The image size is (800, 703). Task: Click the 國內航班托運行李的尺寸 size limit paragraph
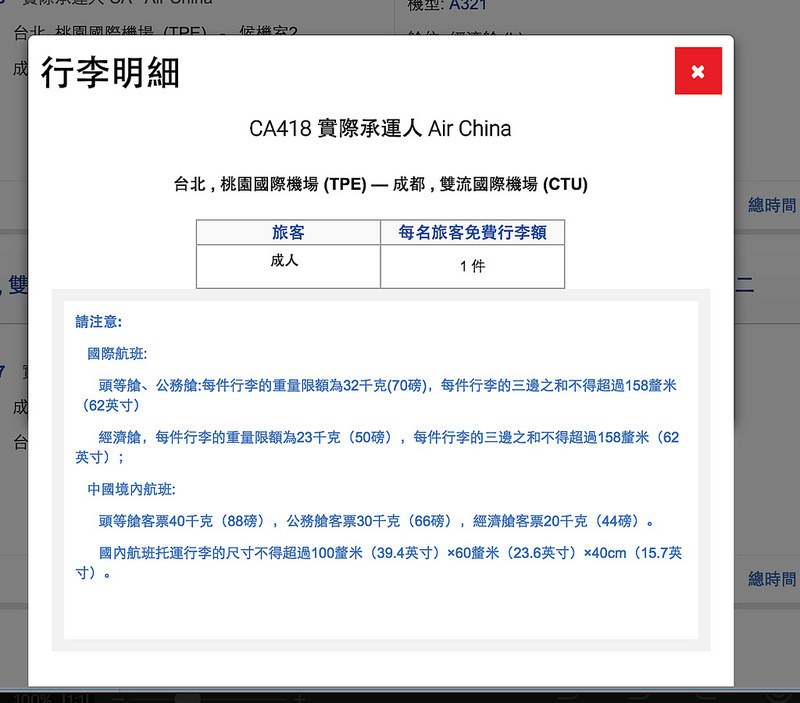pyautogui.click(x=379, y=563)
